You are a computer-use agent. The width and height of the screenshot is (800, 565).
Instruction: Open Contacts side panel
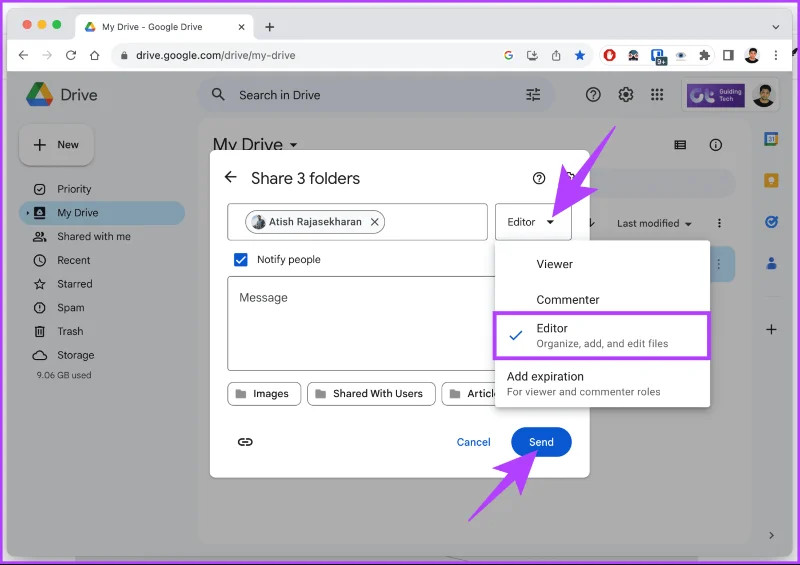tap(771, 263)
